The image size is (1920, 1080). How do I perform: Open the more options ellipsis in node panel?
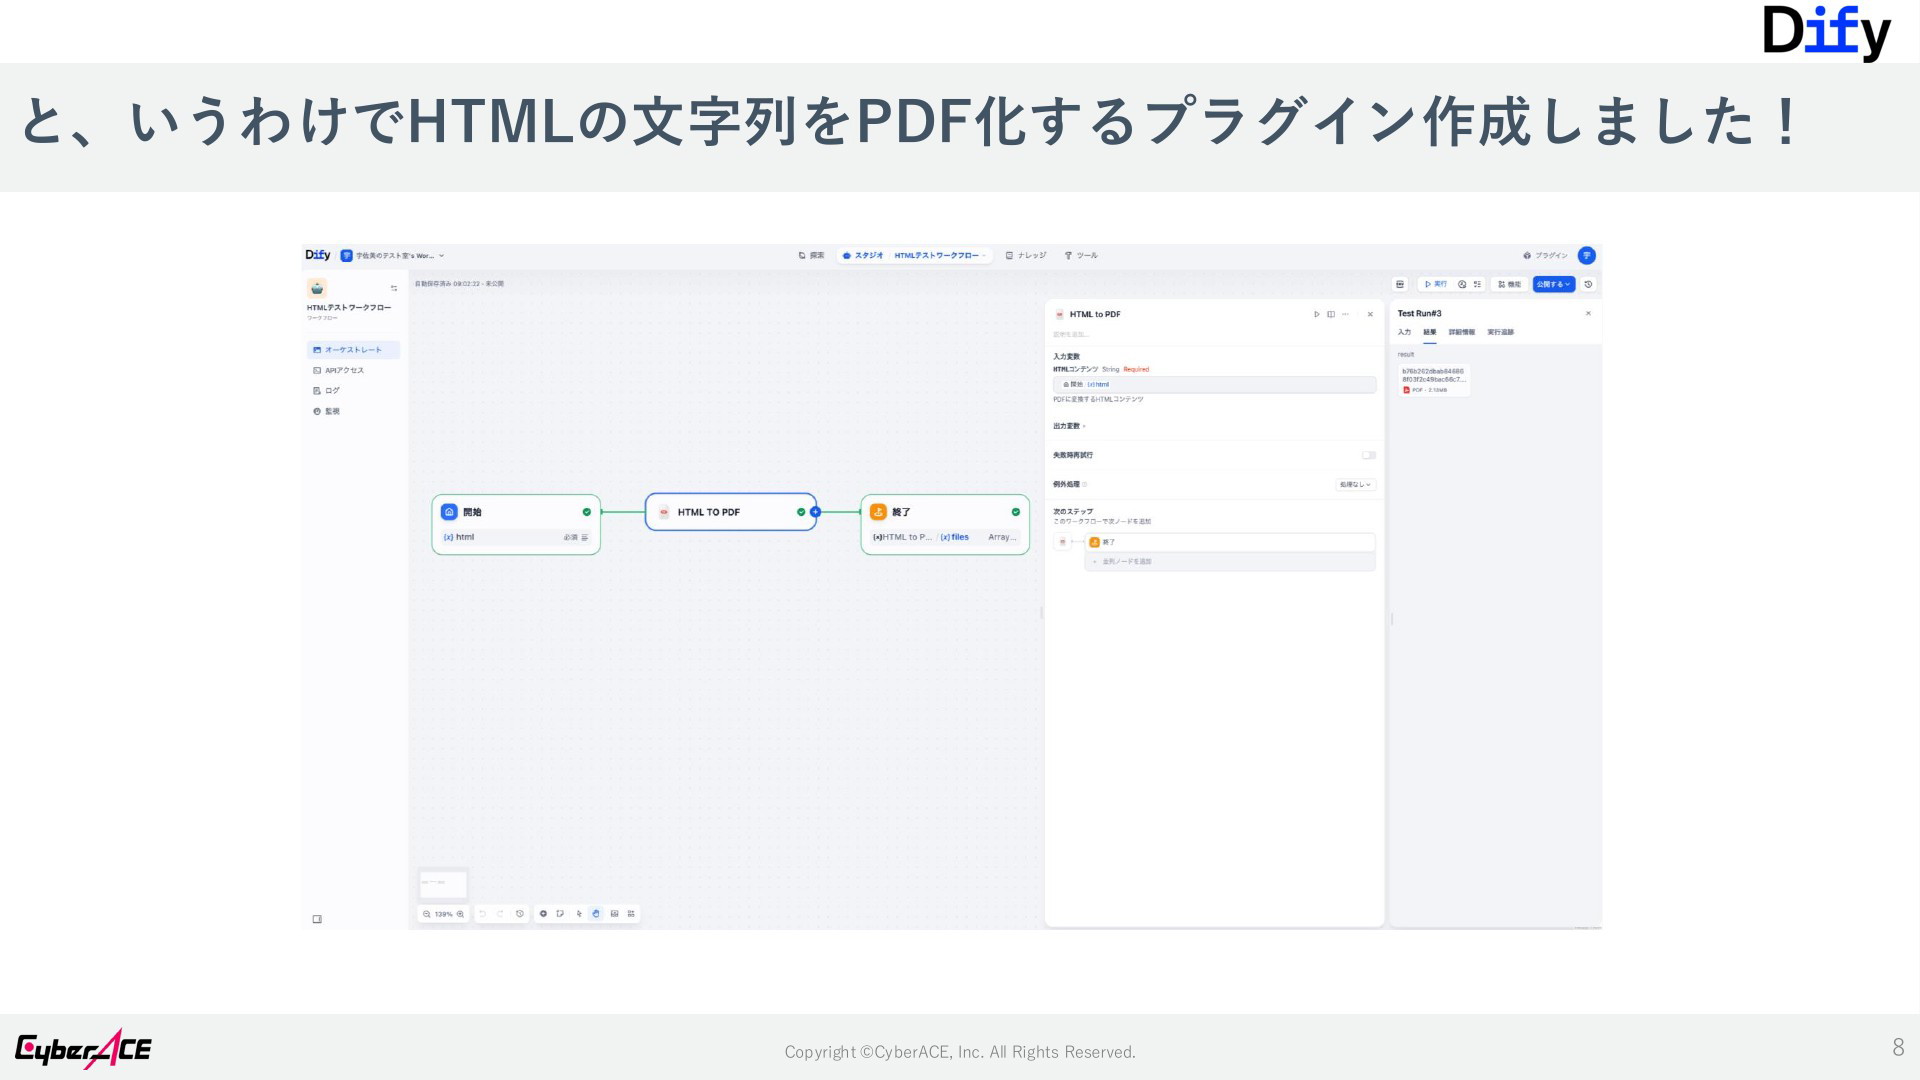click(1345, 314)
